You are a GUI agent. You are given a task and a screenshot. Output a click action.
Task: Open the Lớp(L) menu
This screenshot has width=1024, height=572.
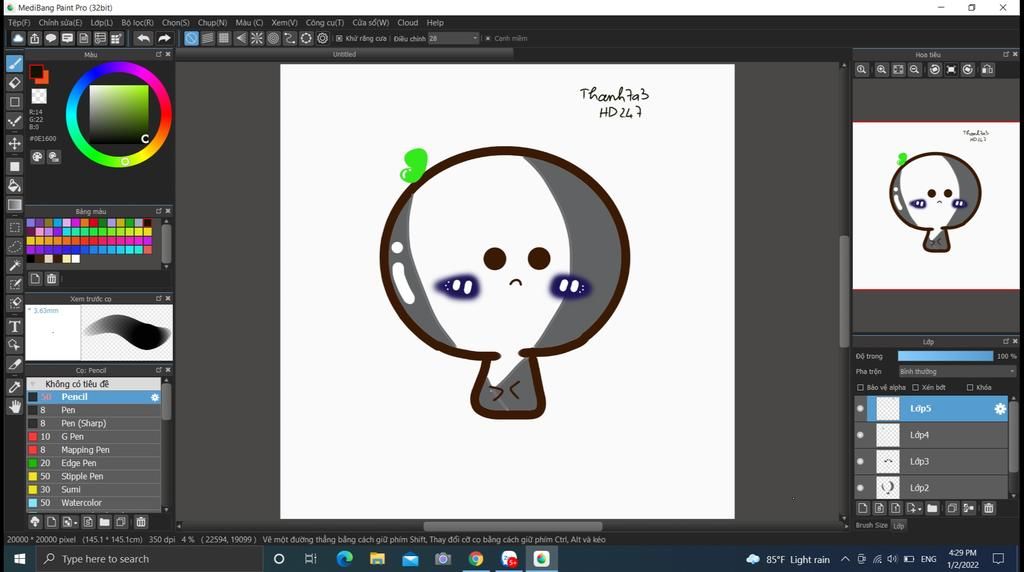(x=102, y=22)
